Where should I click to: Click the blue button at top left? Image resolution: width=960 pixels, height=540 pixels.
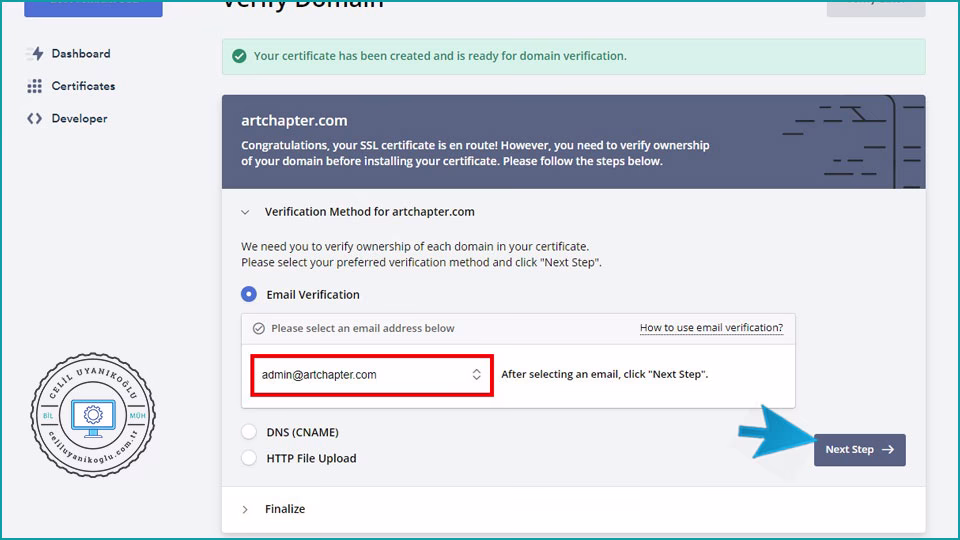93,7
